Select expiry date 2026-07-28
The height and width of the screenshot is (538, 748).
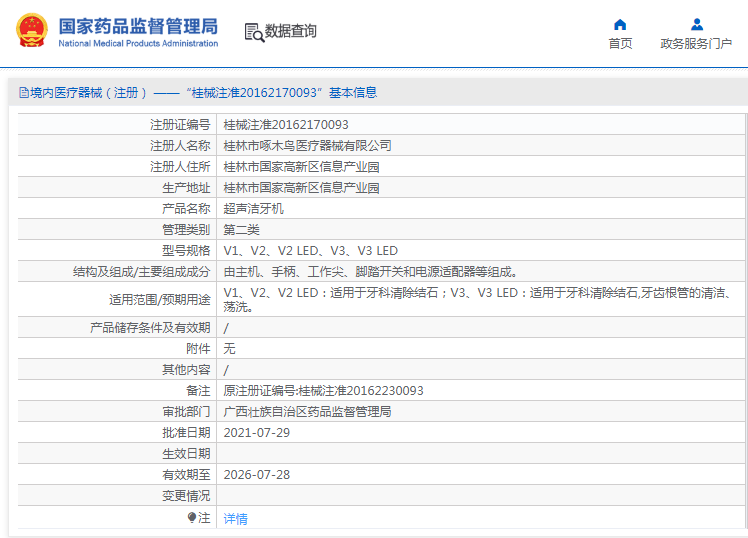pos(257,475)
